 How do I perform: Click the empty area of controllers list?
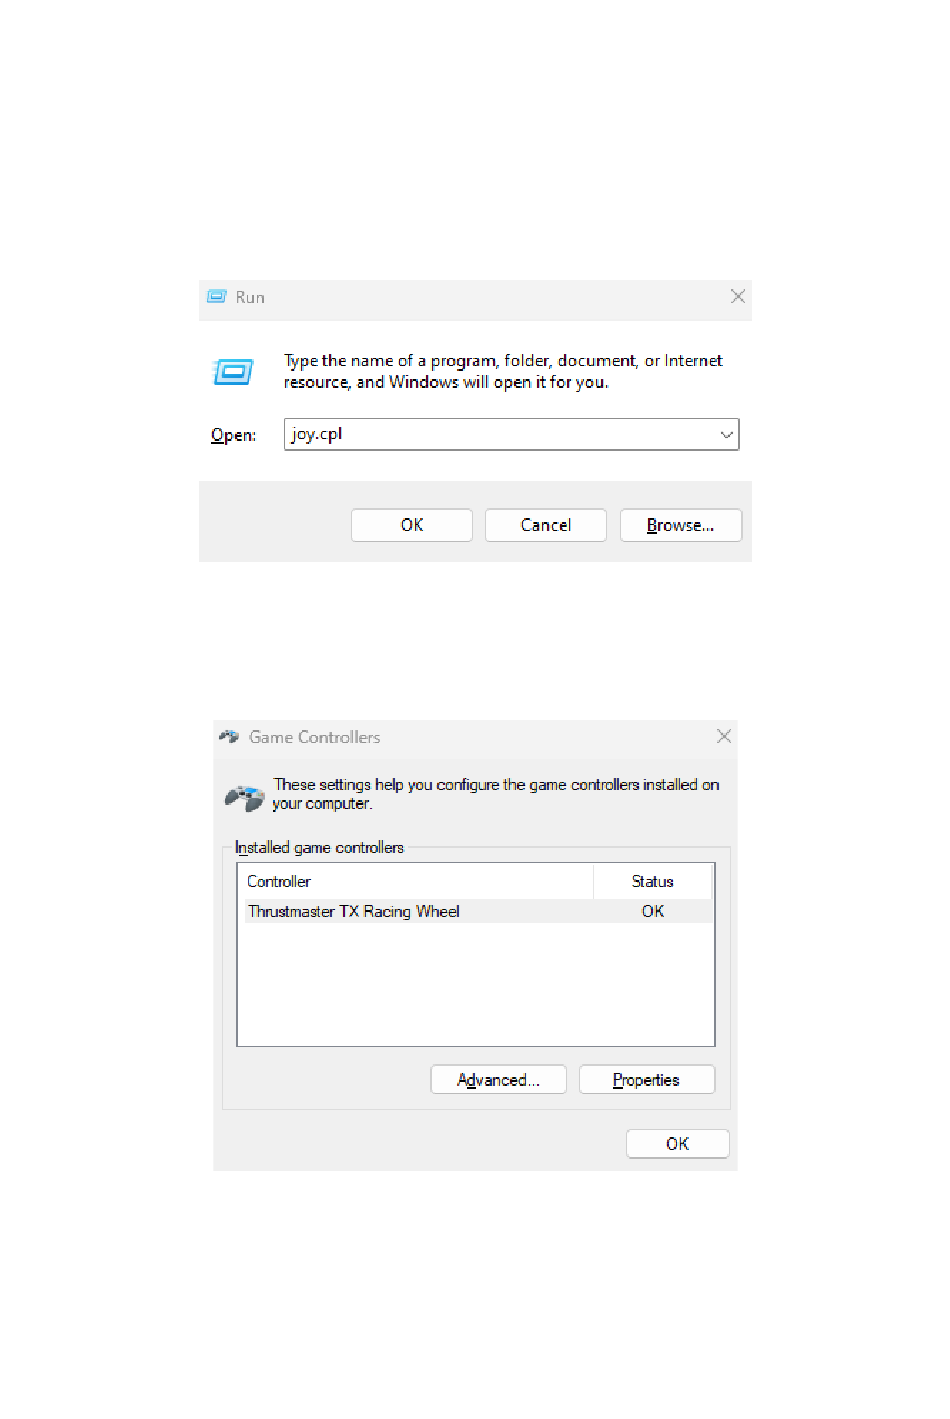coord(476,984)
